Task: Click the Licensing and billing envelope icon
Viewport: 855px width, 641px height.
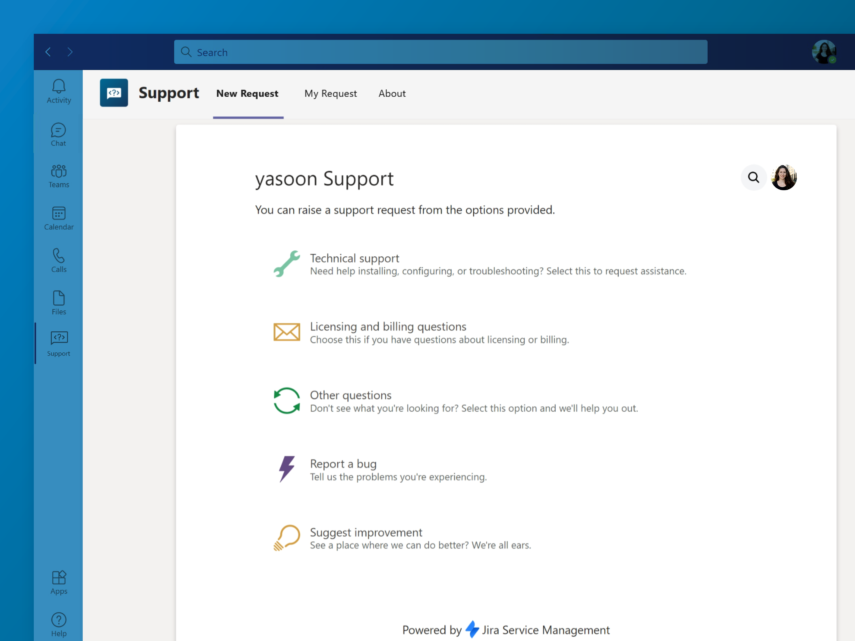Action: pos(287,332)
